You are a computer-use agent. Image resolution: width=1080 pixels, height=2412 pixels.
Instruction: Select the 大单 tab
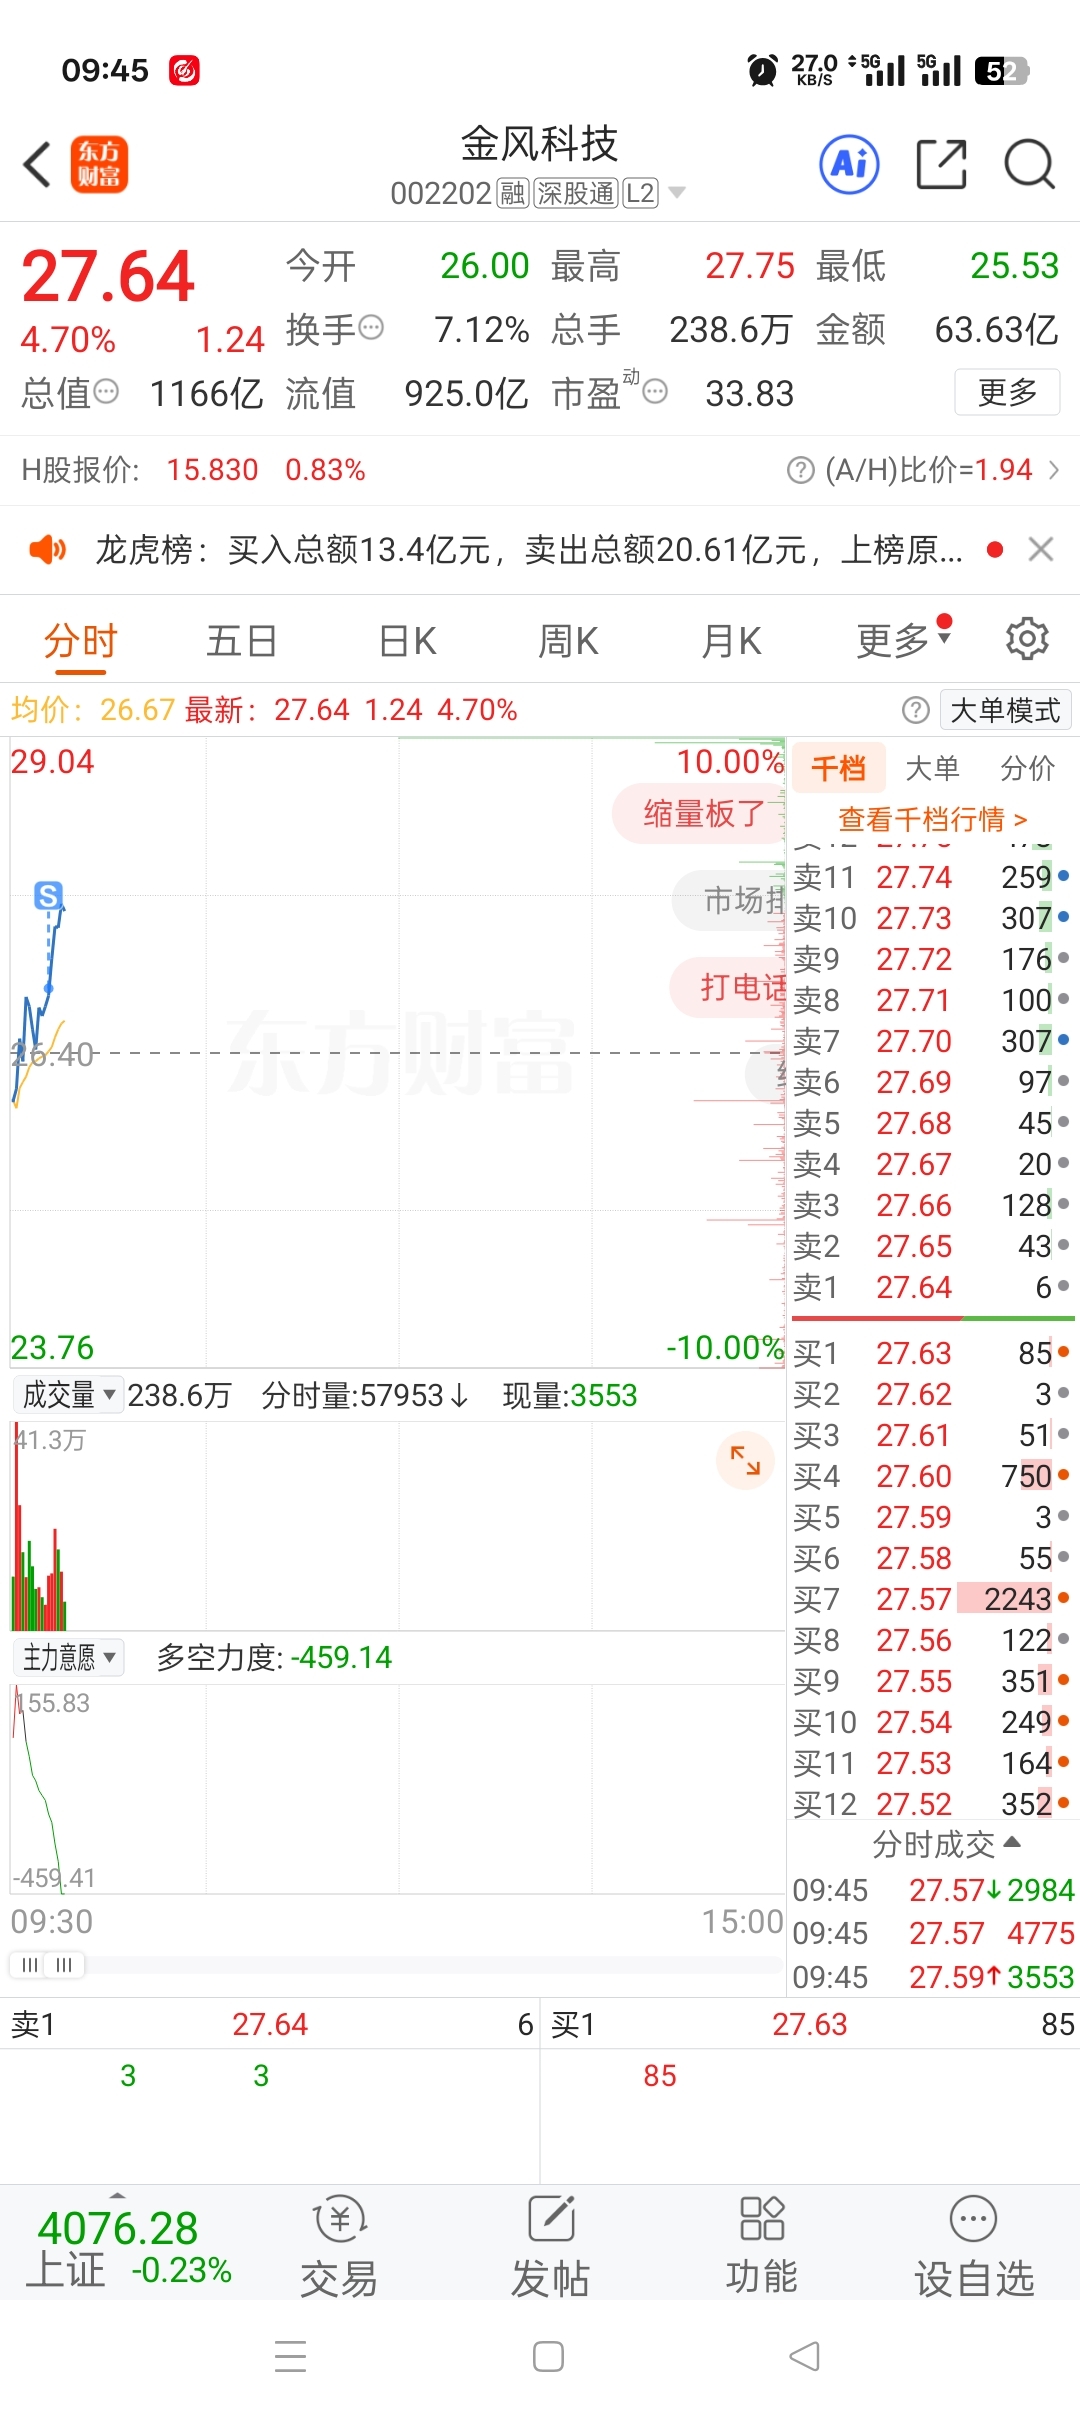[932, 767]
